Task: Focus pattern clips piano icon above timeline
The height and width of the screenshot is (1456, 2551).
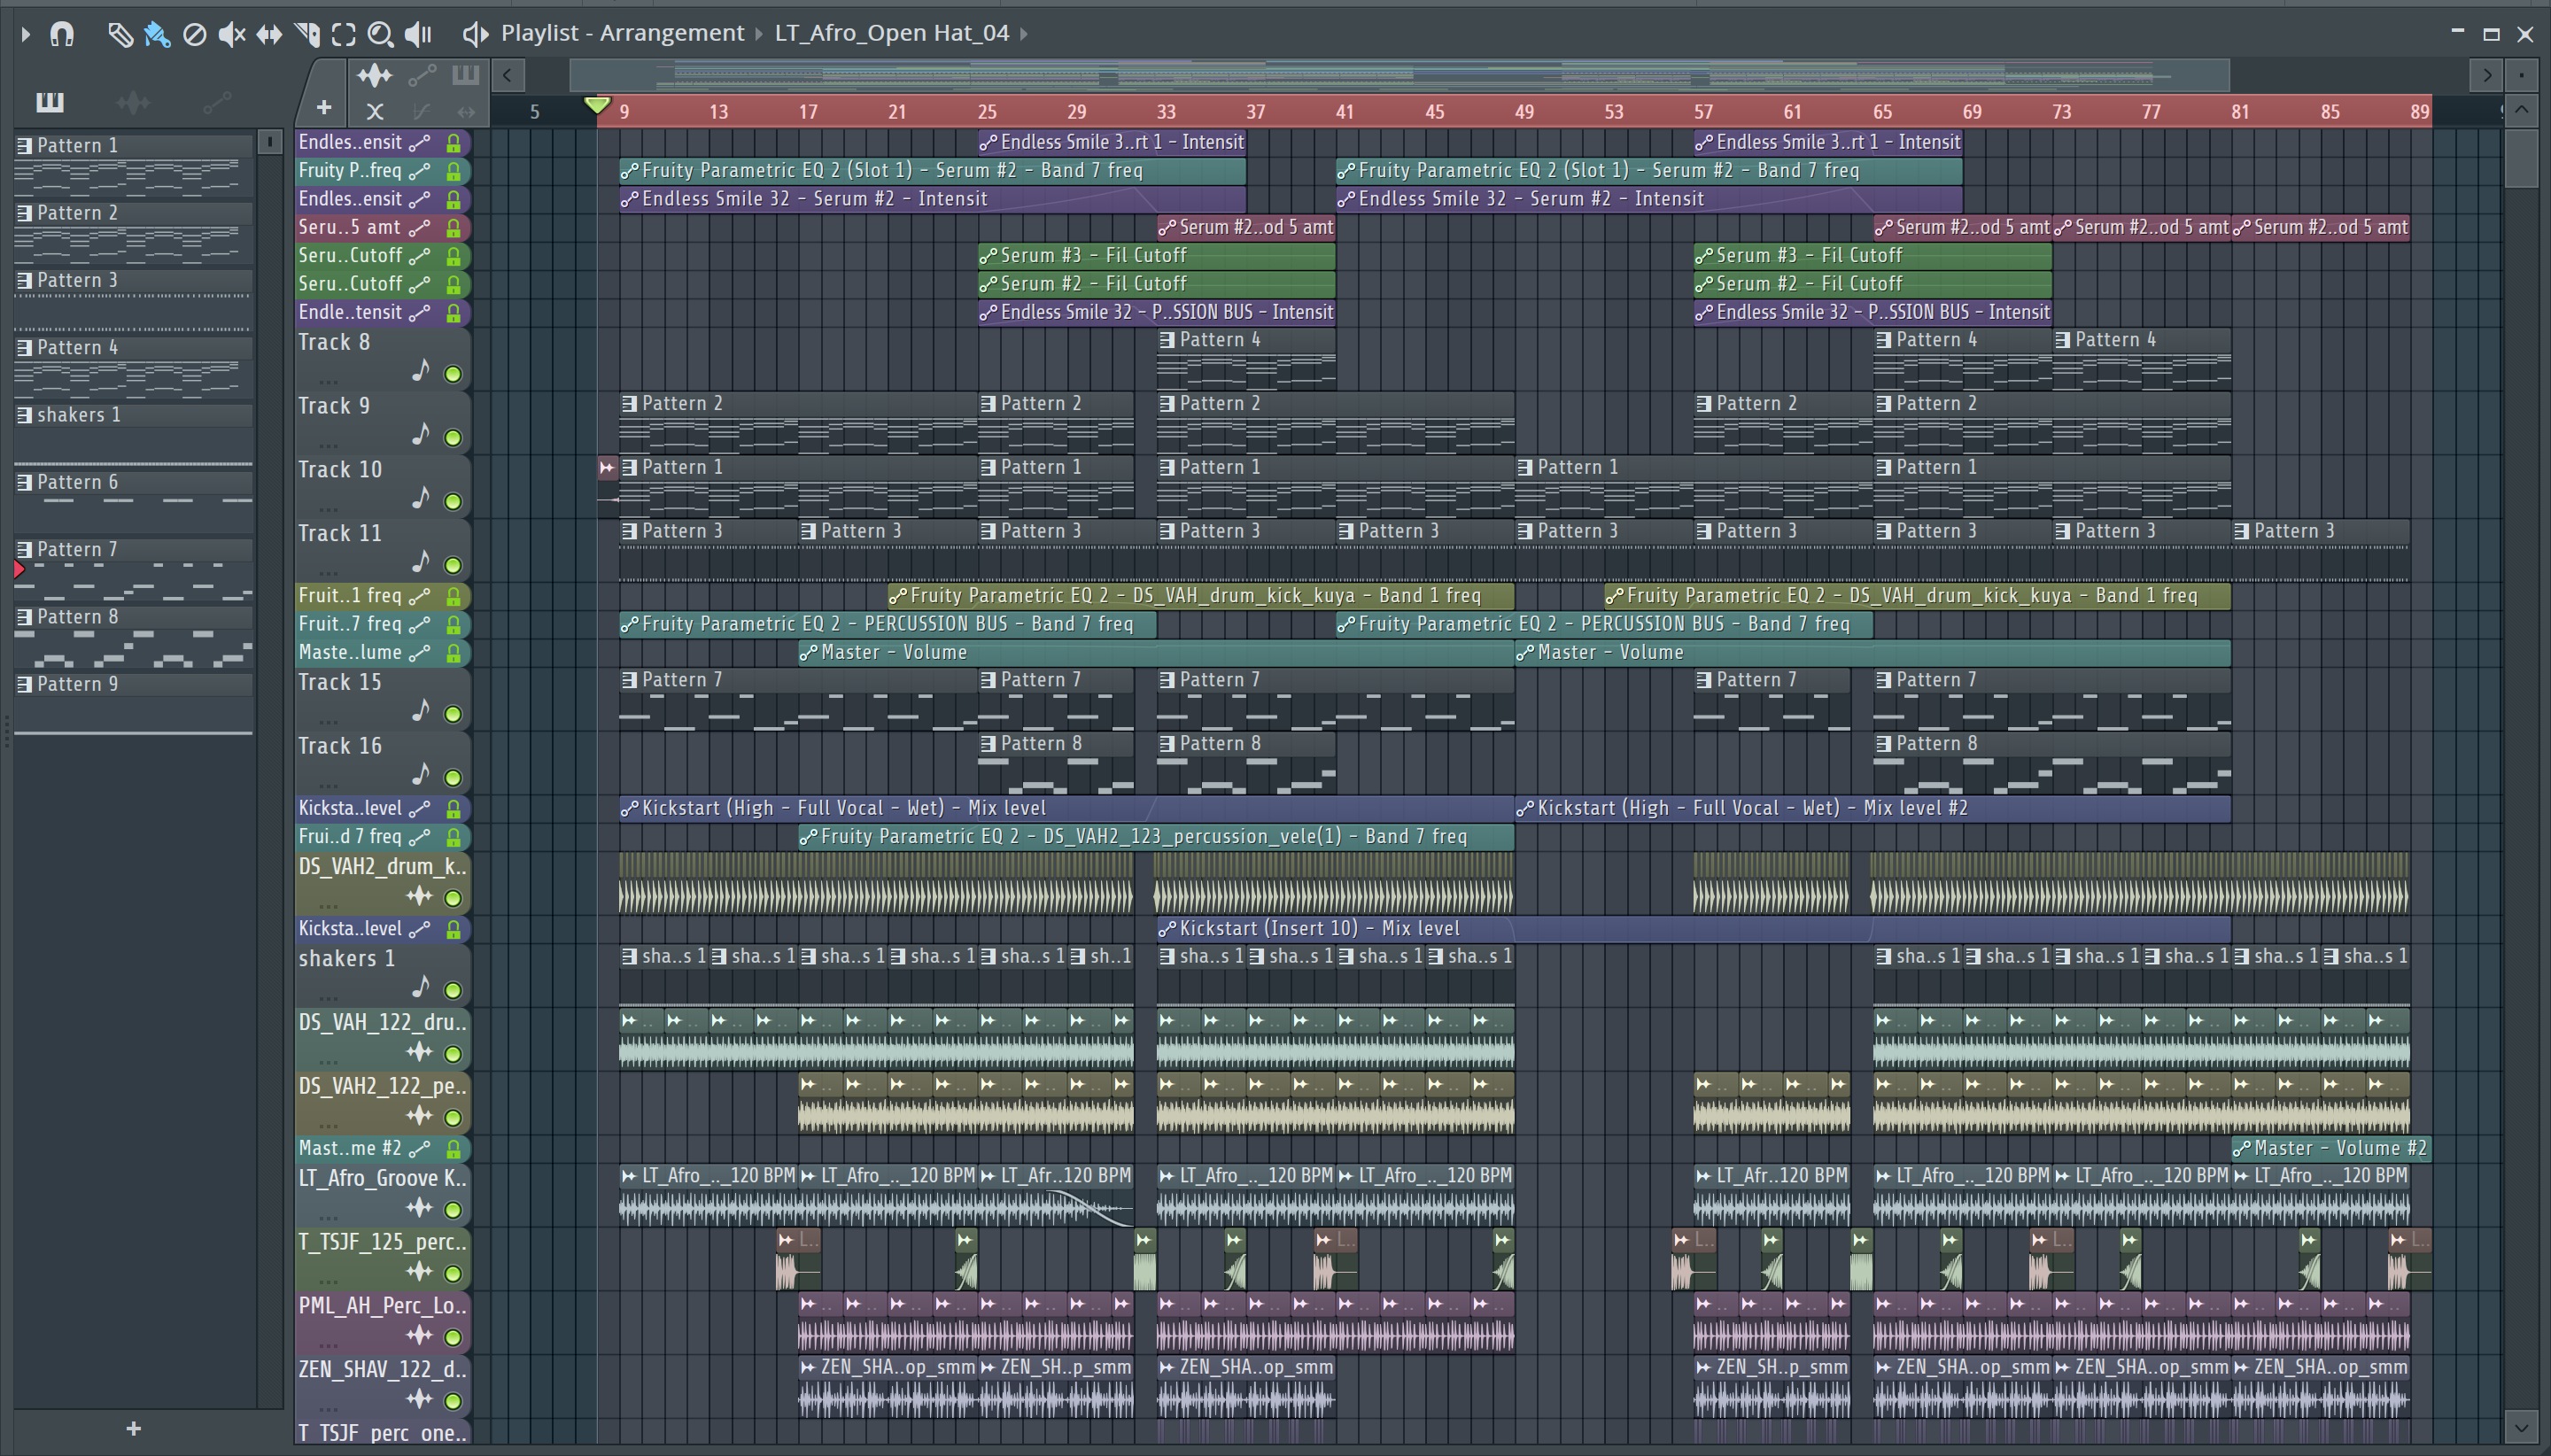Action: tap(466, 74)
